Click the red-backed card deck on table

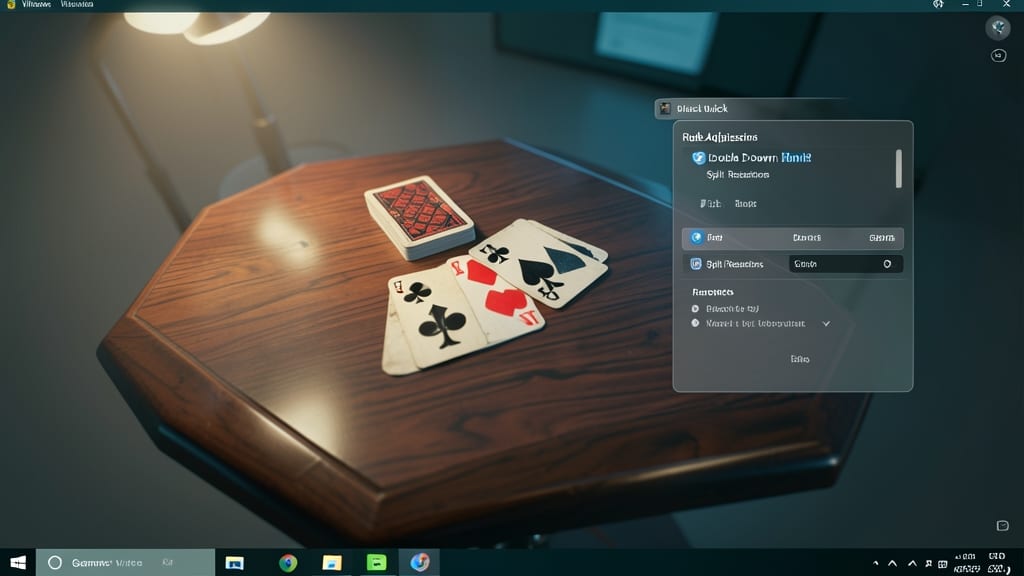[x=419, y=217]
